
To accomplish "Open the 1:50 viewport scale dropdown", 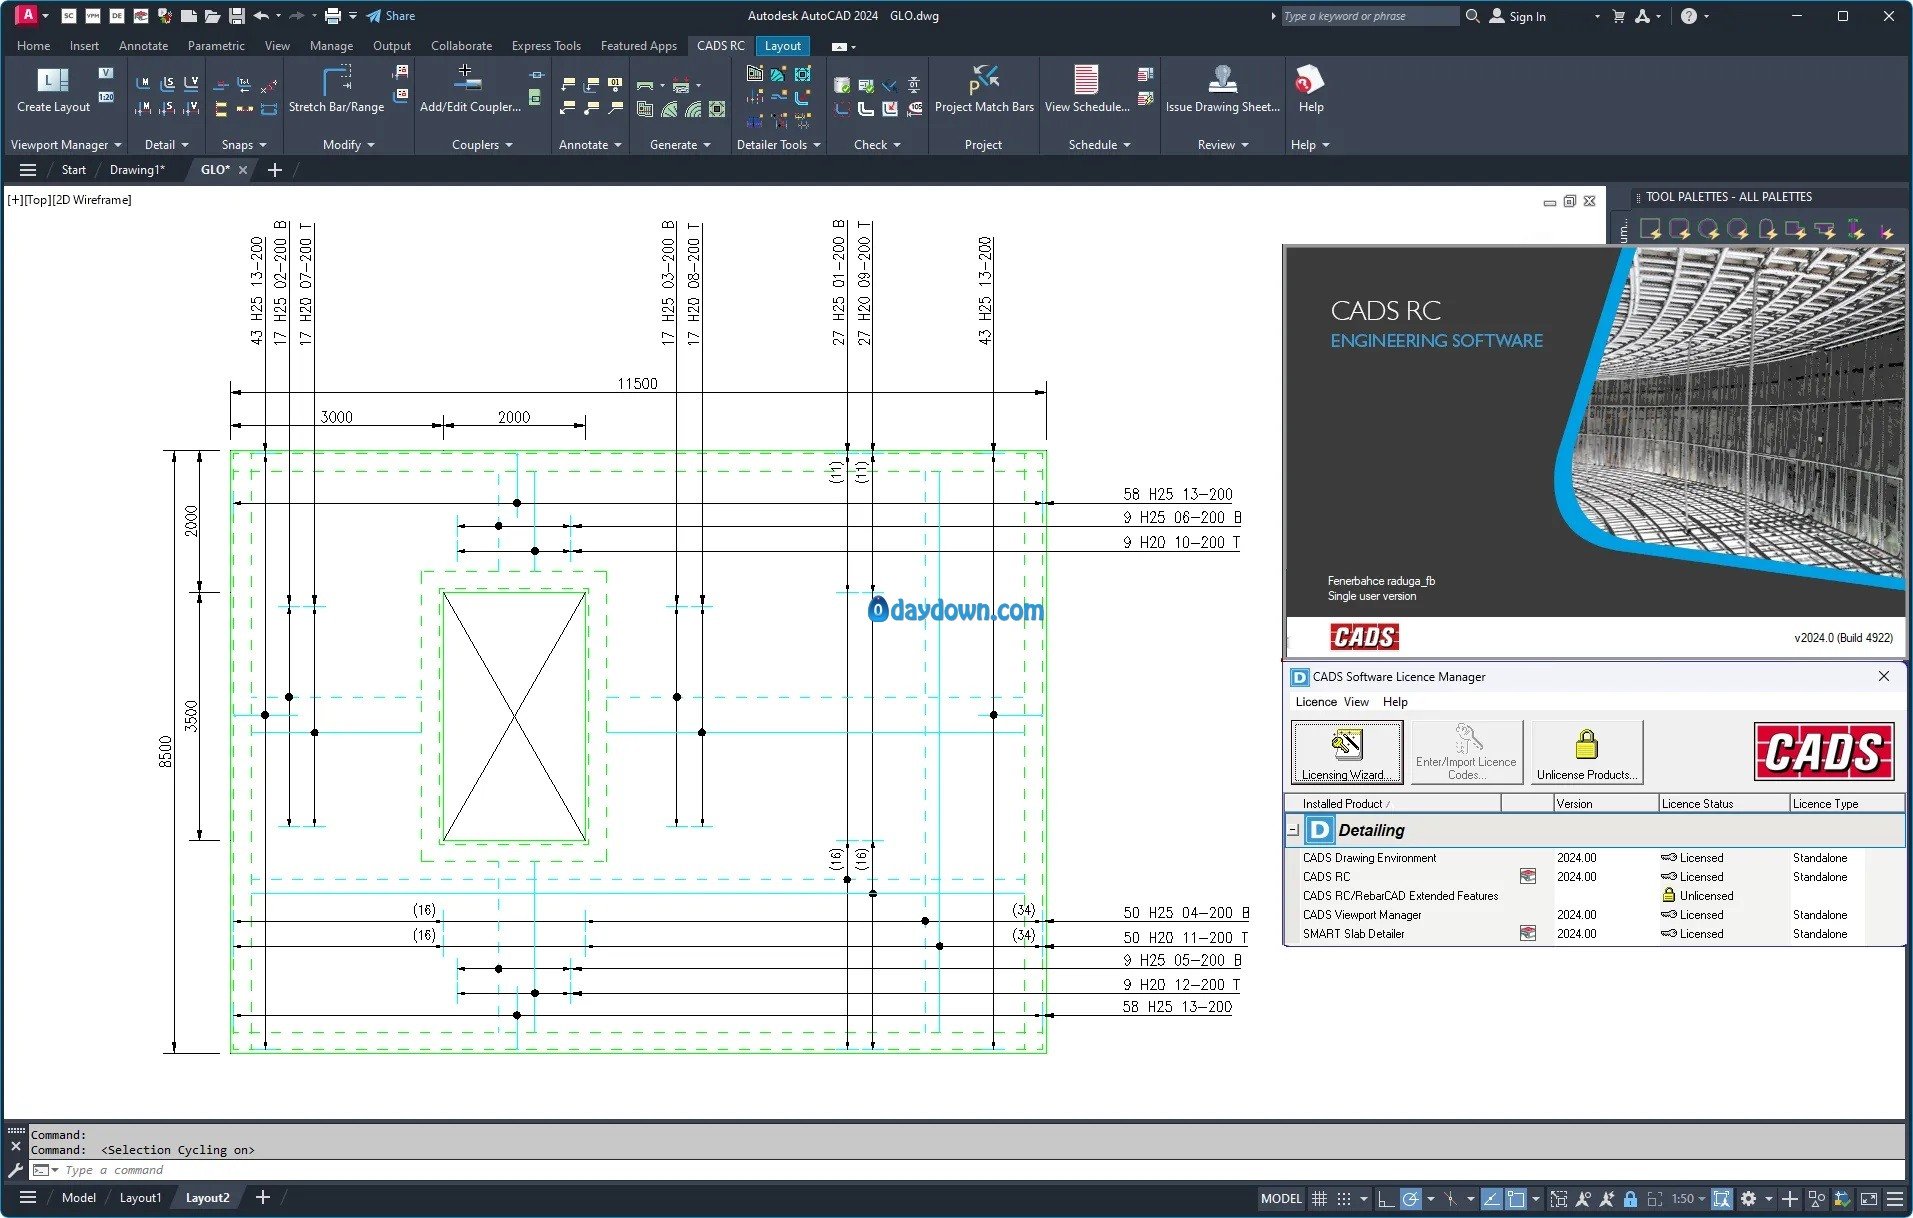I will pyautogui.click(x=1689, y=1198).
